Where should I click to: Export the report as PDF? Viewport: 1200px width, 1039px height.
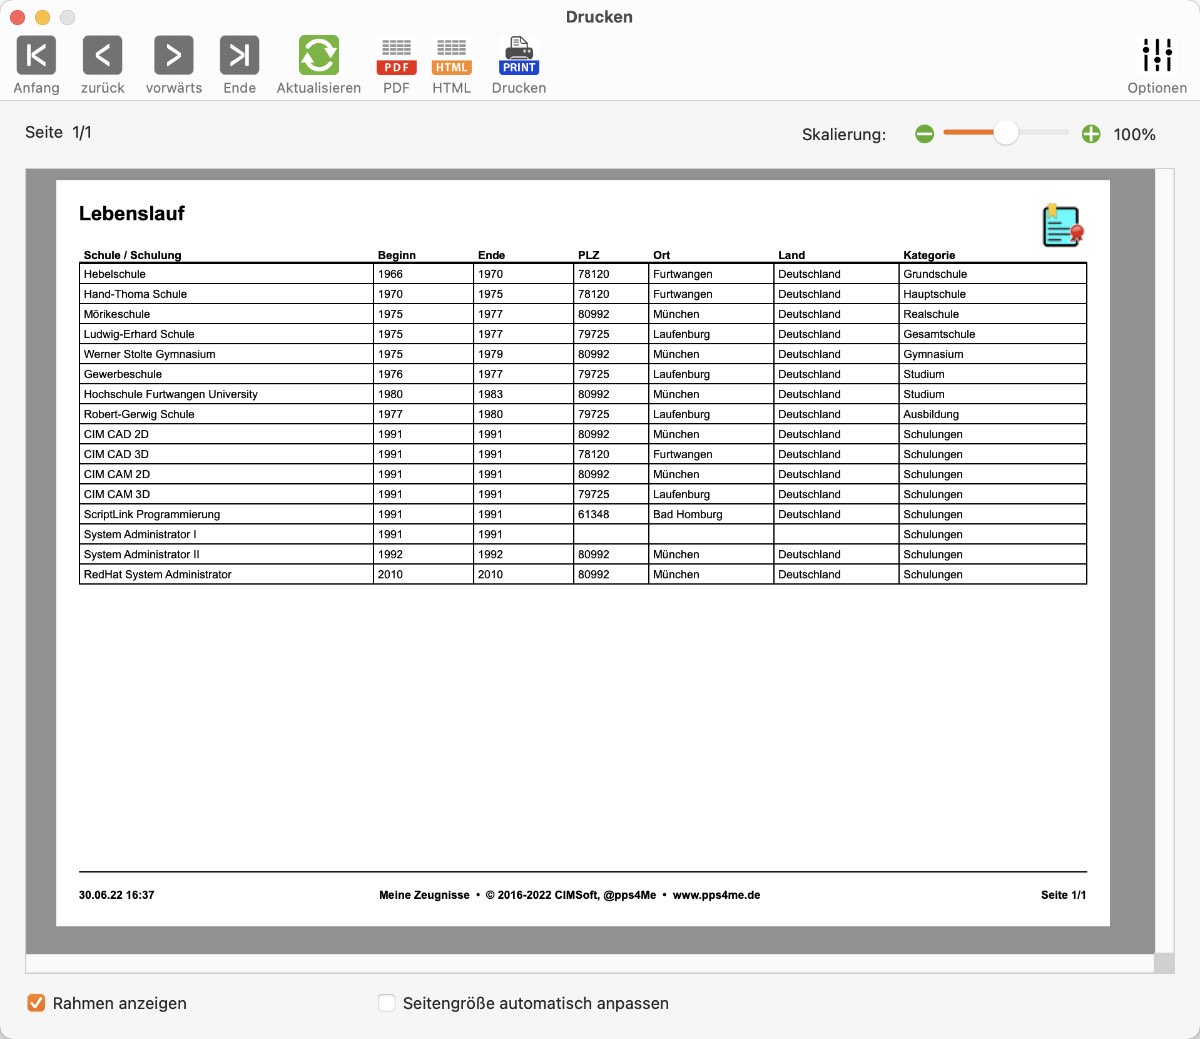tap(397, 56)
